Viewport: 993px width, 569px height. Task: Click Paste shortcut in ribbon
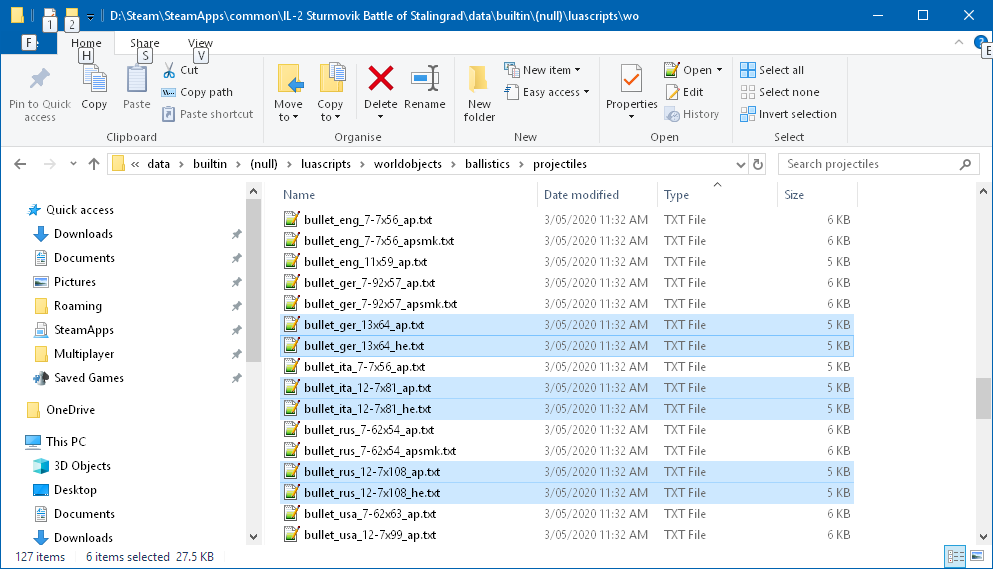click(208, 114)
